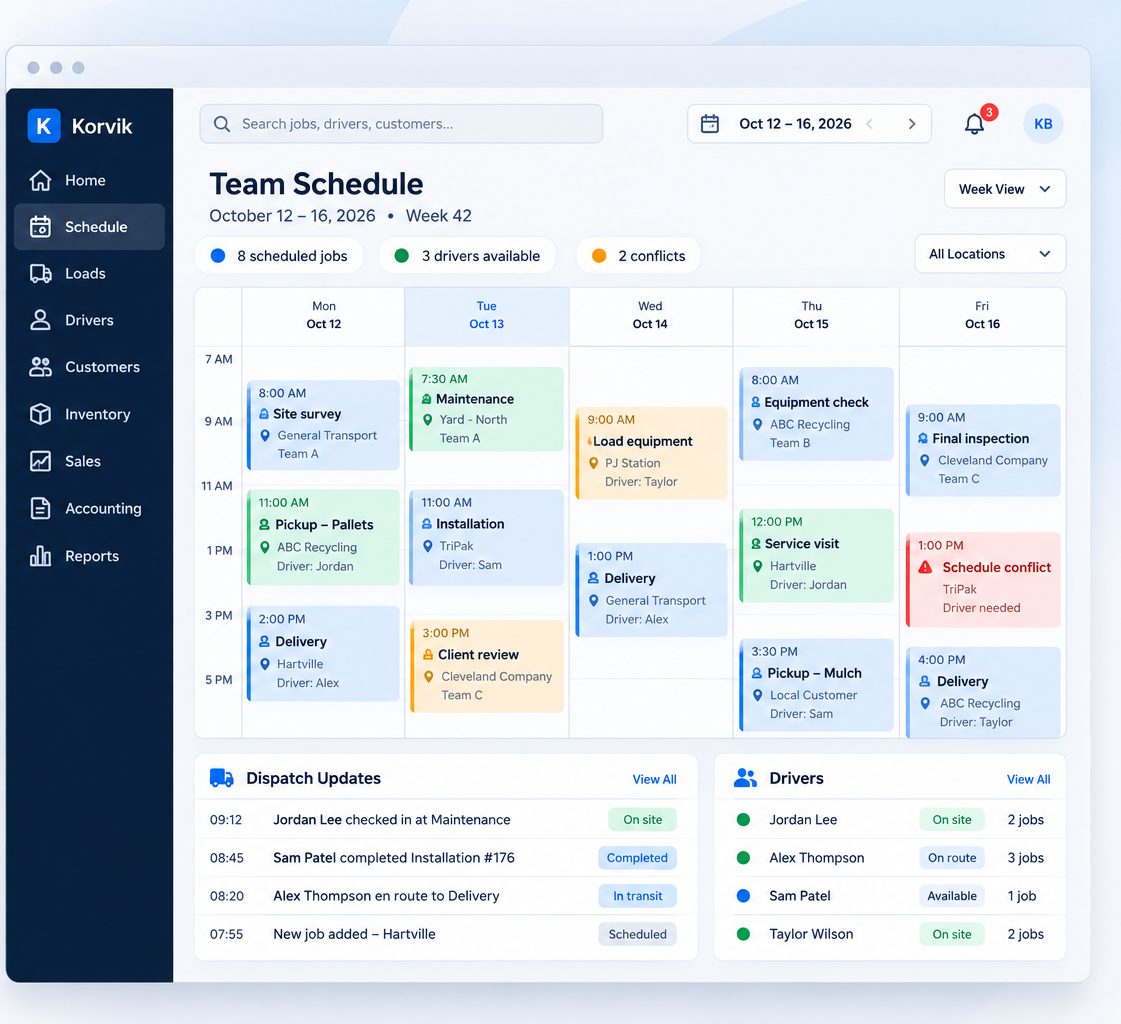This screenshot has width=1121, height=1024.
Task: Click the location pin next to Local Customer
Action: (x=757, y=695)
